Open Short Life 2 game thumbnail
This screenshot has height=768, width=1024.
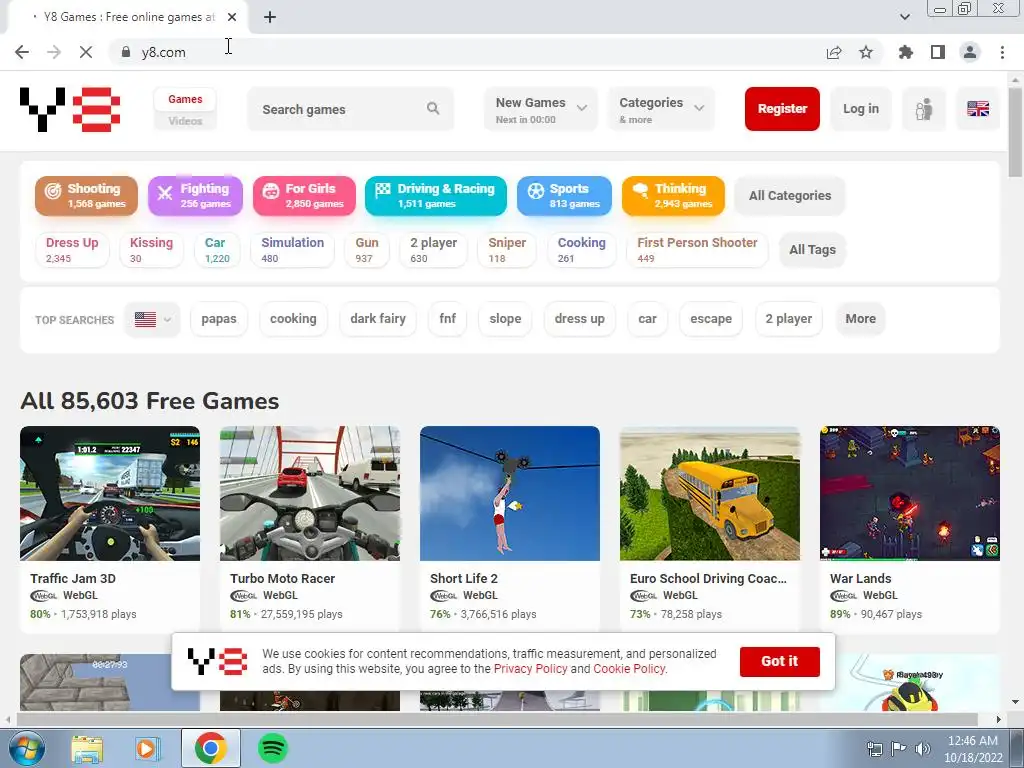click(509, 493)
